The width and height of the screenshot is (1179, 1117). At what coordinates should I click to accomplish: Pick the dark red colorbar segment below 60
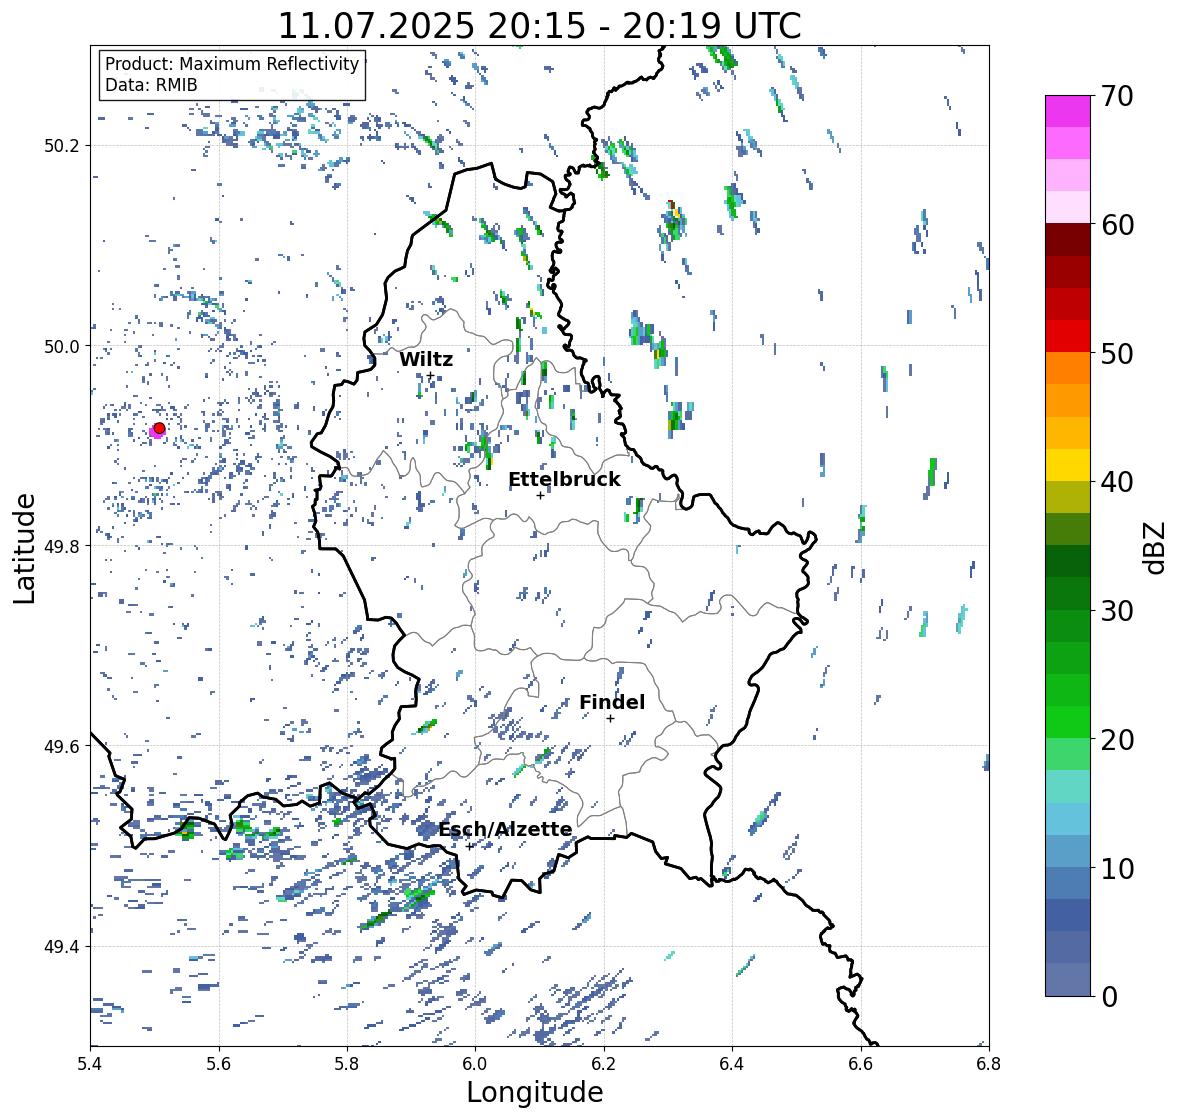[1068, 239]
